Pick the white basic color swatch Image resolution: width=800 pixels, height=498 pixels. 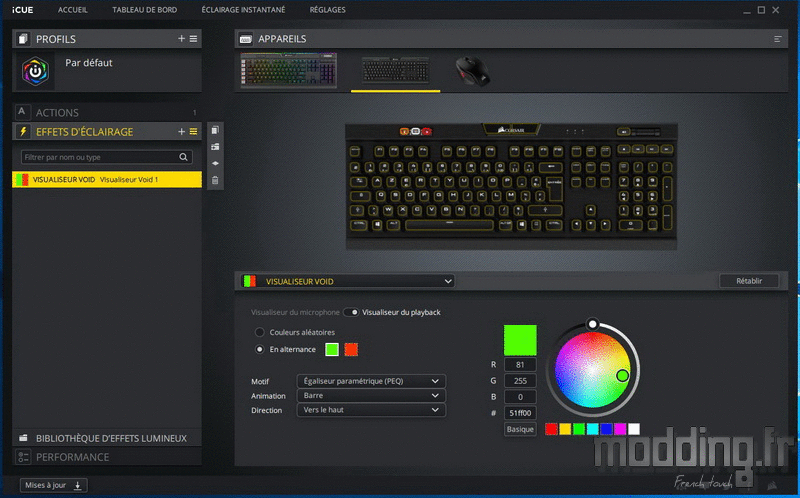click(634, 429)
